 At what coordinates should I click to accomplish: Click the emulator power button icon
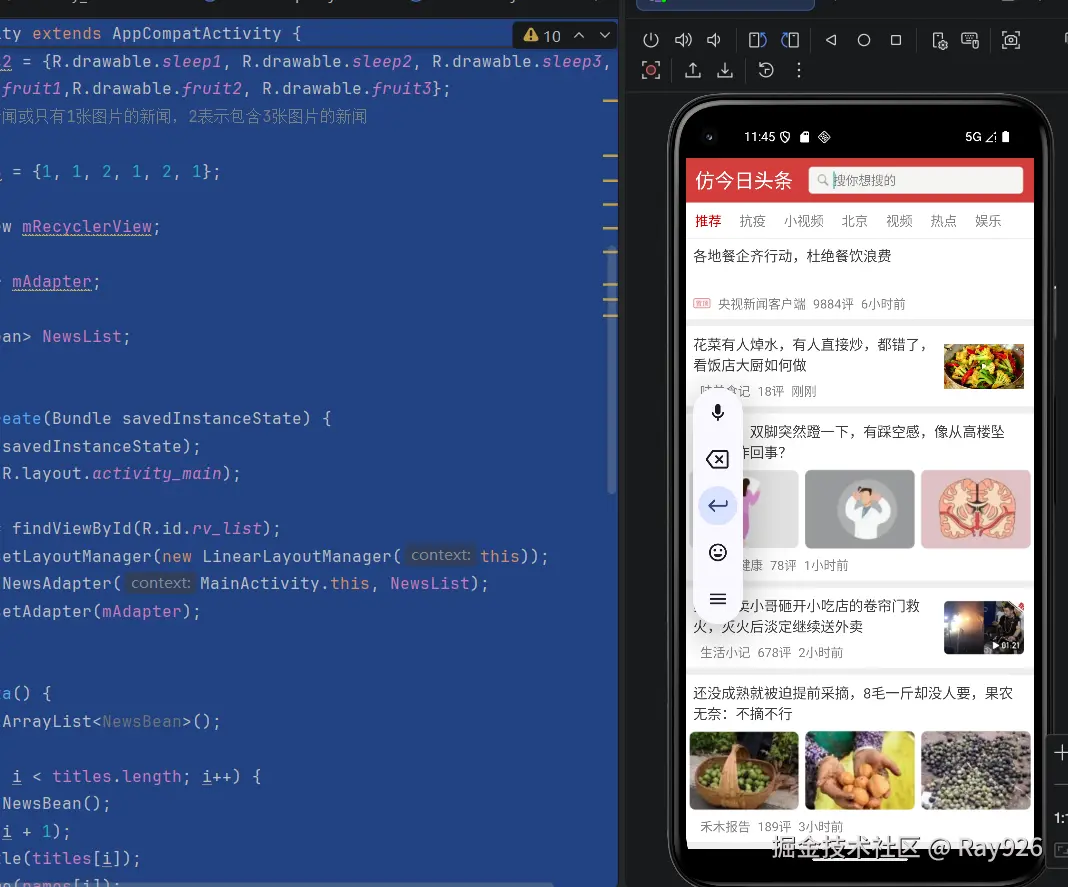click(650, 40)
